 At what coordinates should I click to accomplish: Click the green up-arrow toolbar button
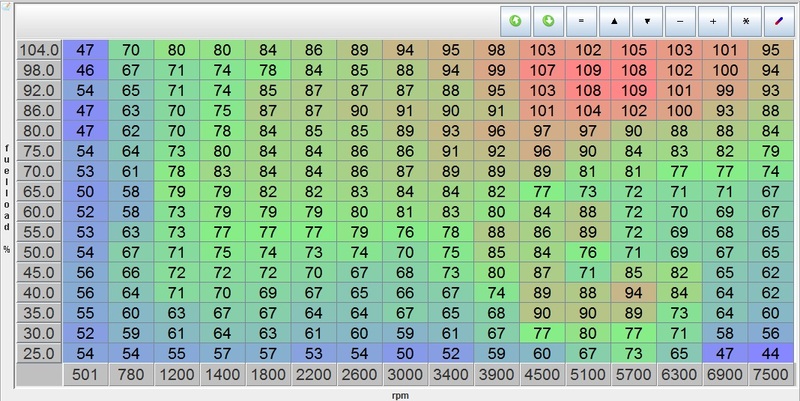pyautogui.click(x=515, y=21)
